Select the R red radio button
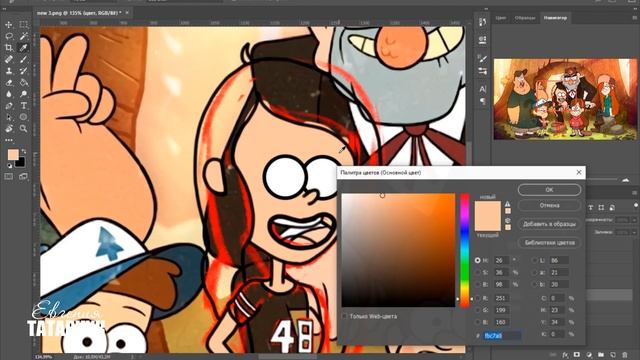This screenshot has height=360, width=640. click(478, 298)
